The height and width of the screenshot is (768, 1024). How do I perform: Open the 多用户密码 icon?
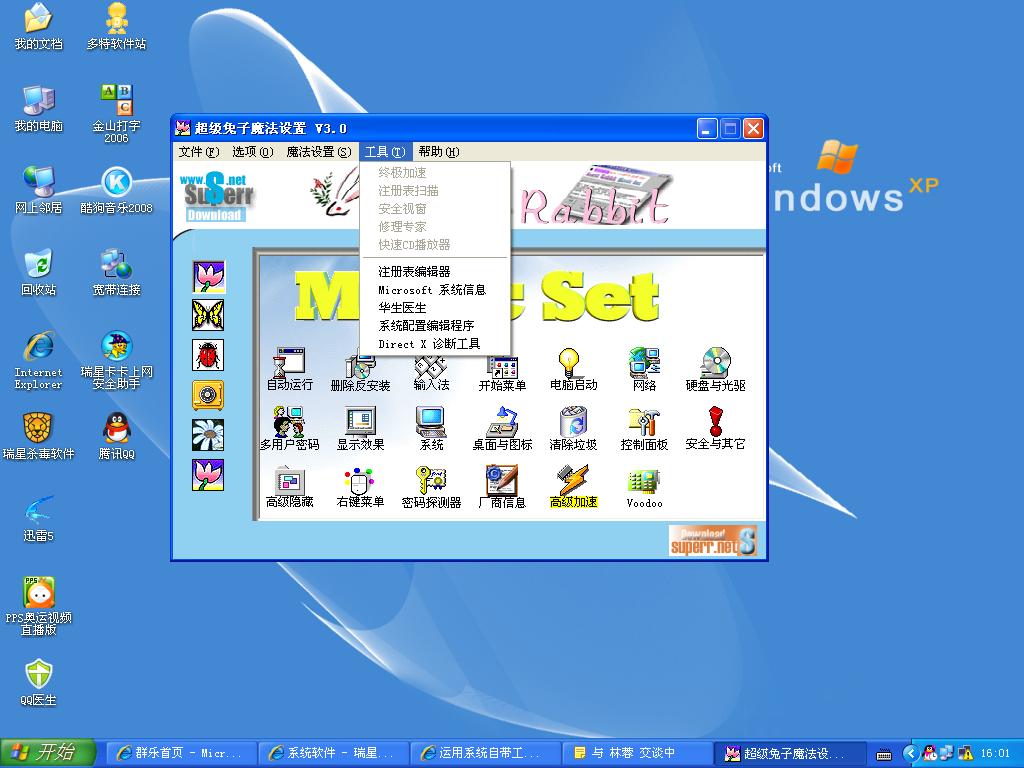point(289,428)
